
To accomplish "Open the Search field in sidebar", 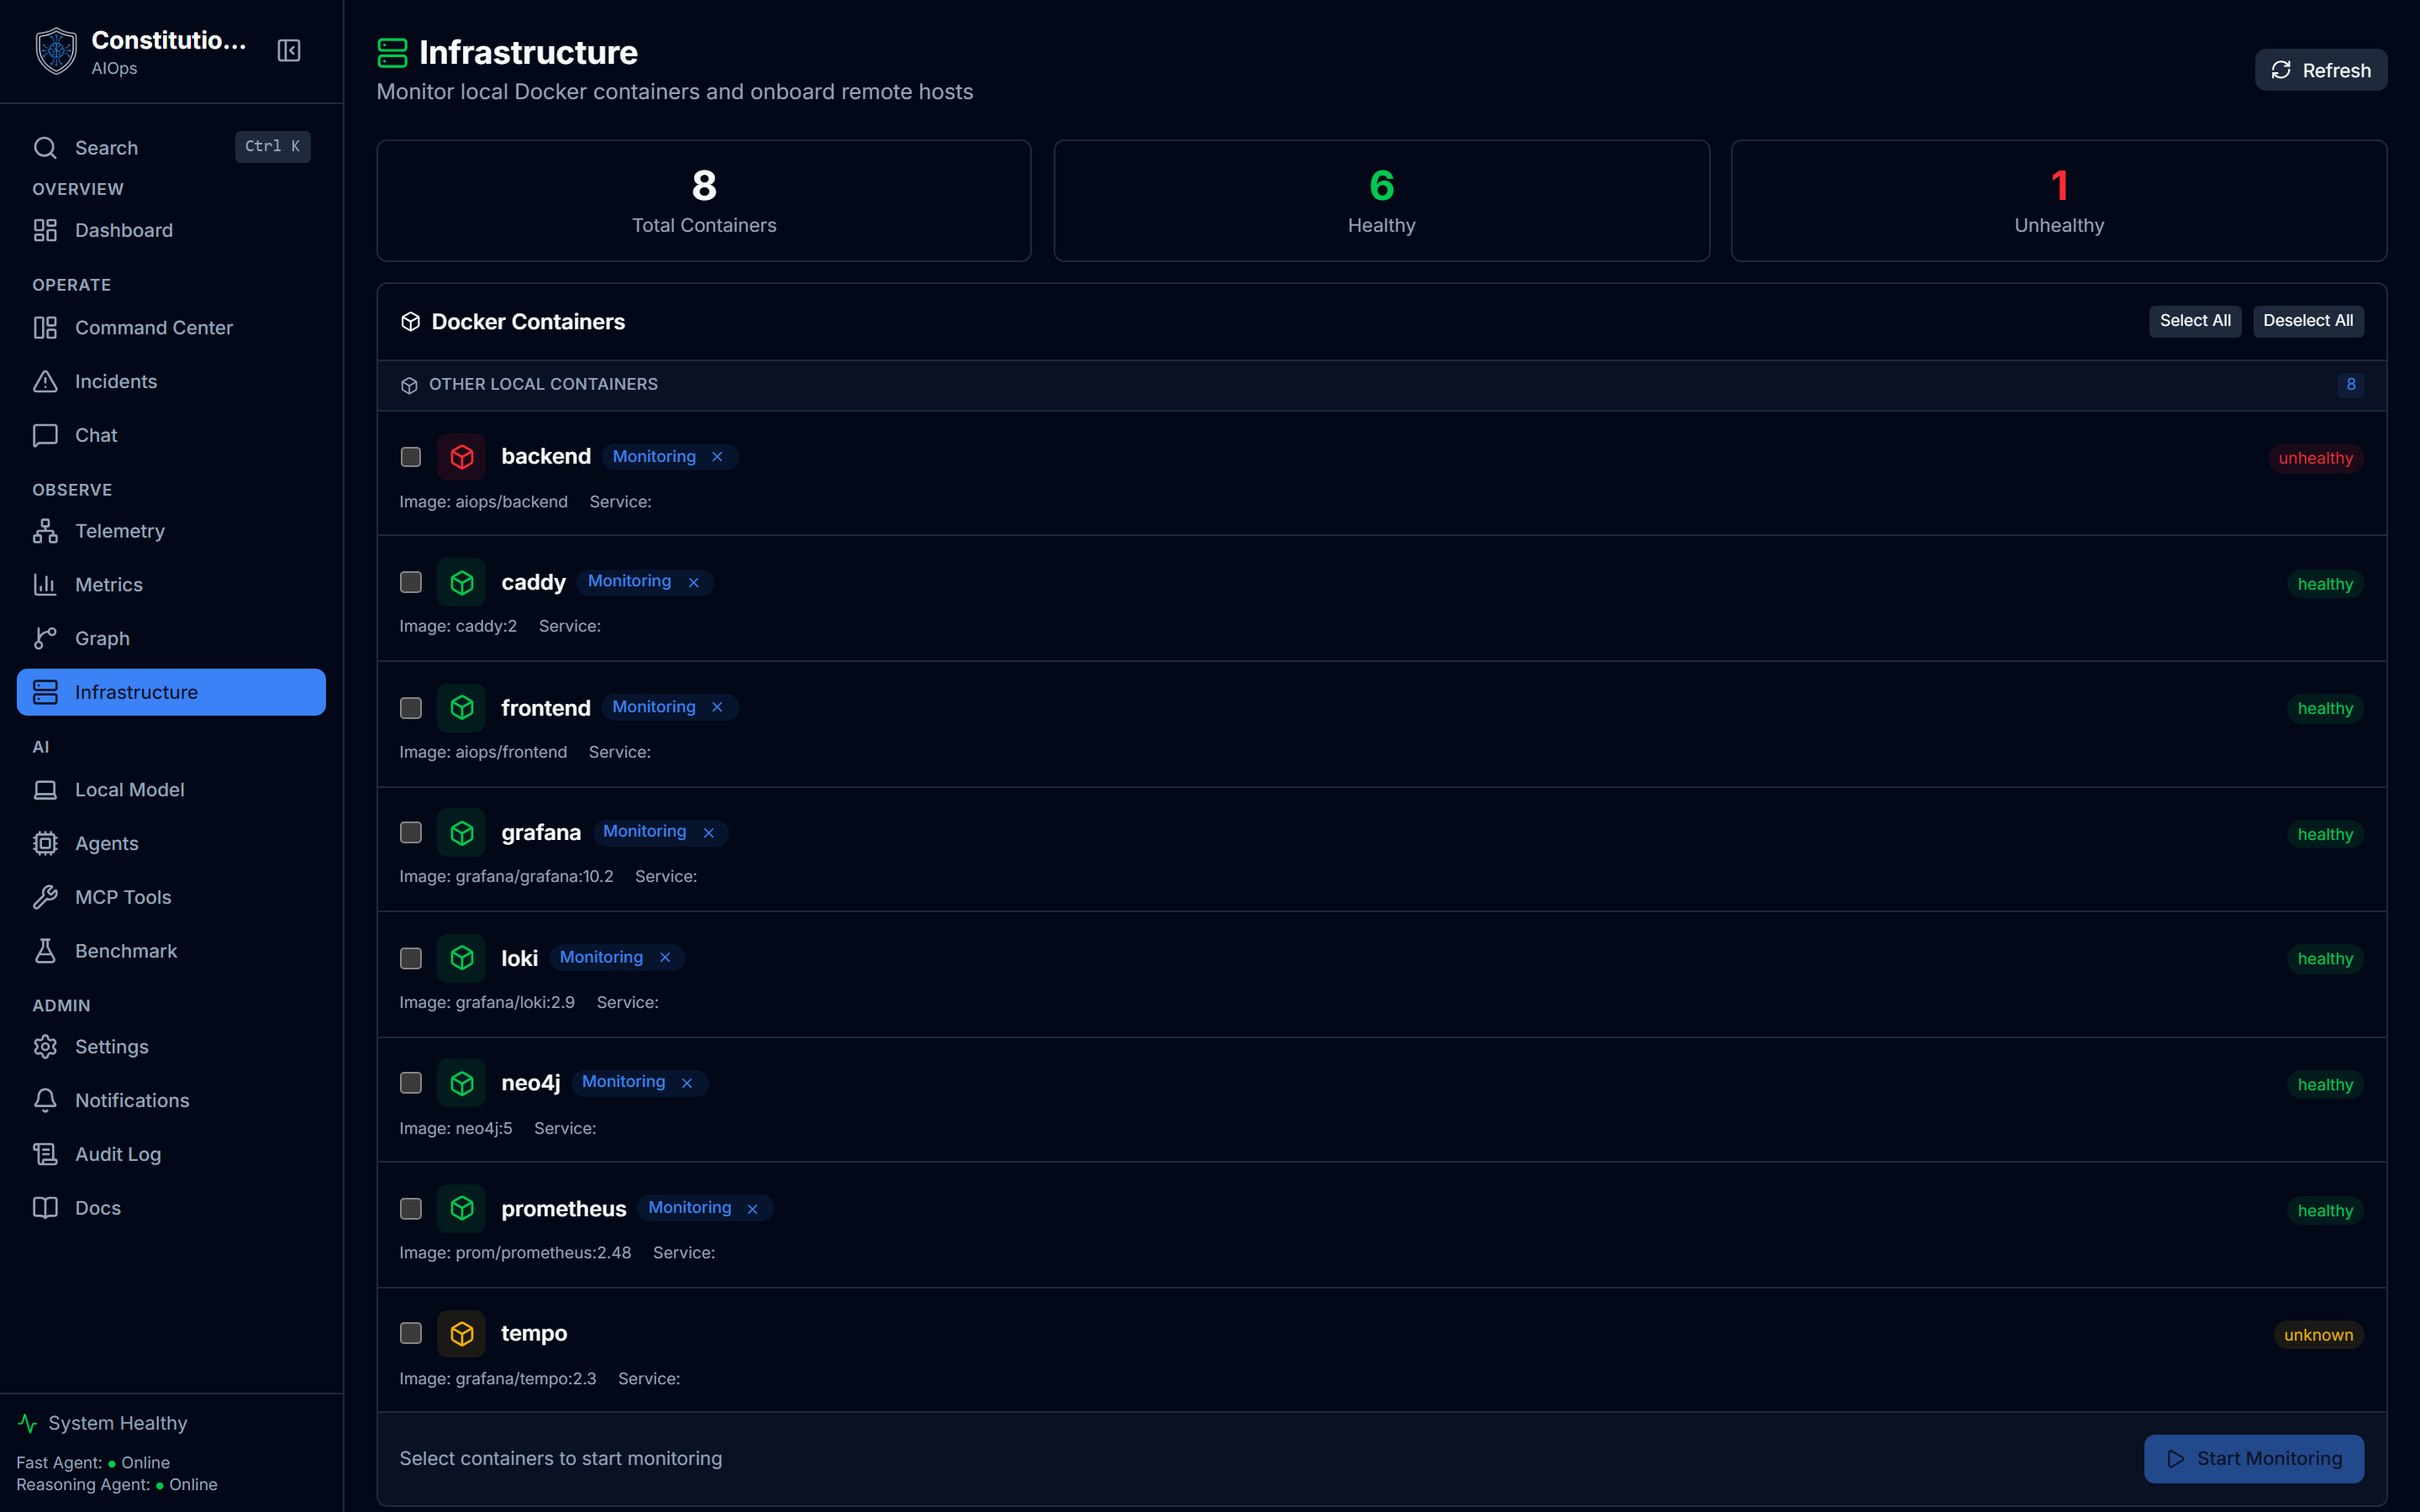I will (x=171, y=147).
